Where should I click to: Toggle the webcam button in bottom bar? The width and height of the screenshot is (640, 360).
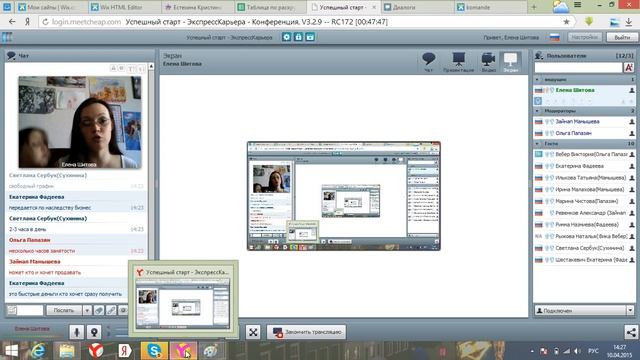94,332
